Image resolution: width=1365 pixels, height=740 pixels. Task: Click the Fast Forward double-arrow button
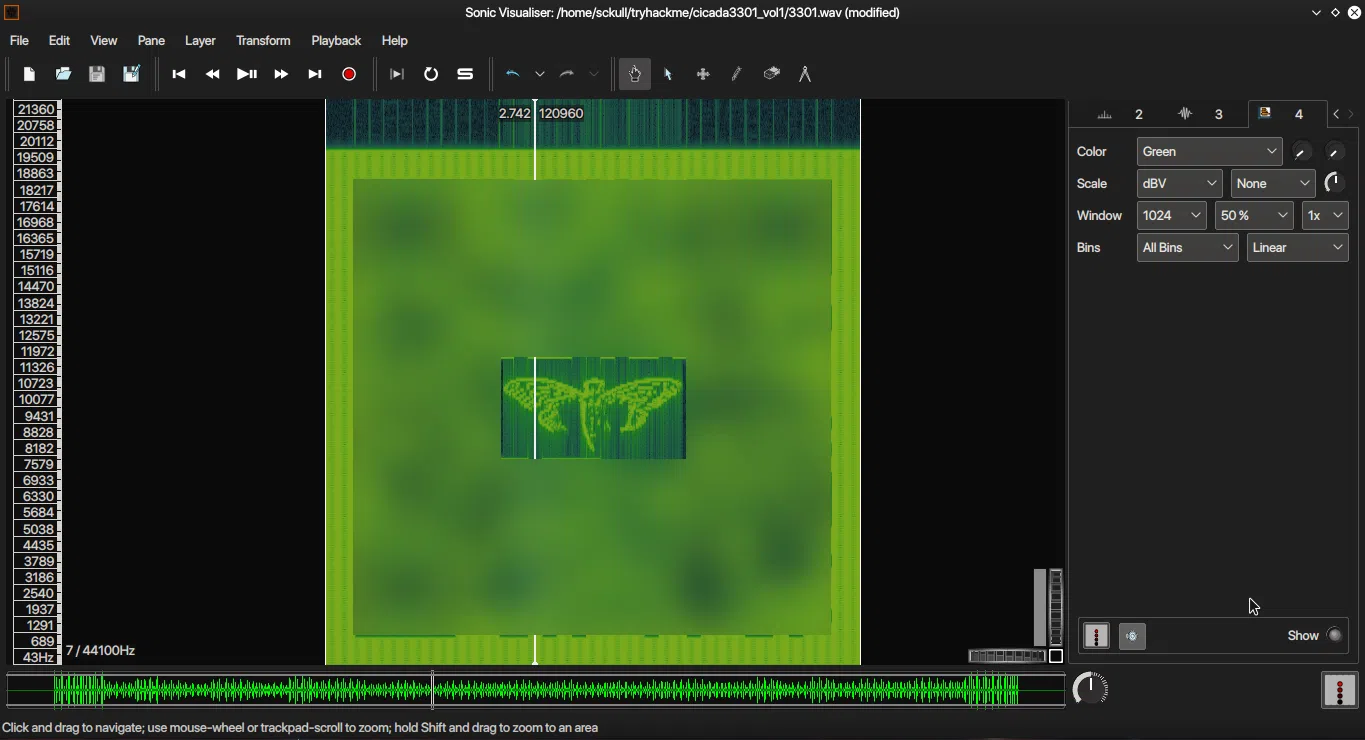(281, 74)
